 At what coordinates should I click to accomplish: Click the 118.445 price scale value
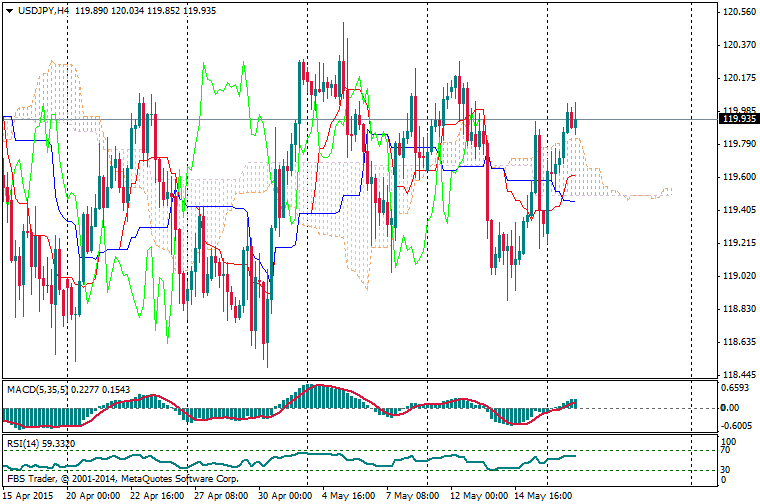739,375
